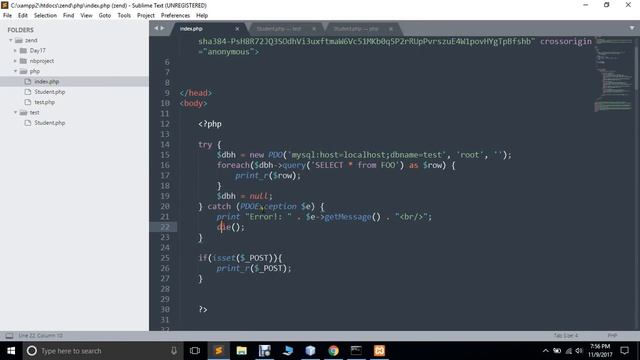
Task: Close the Student.php — php tab
Action: 391,29
